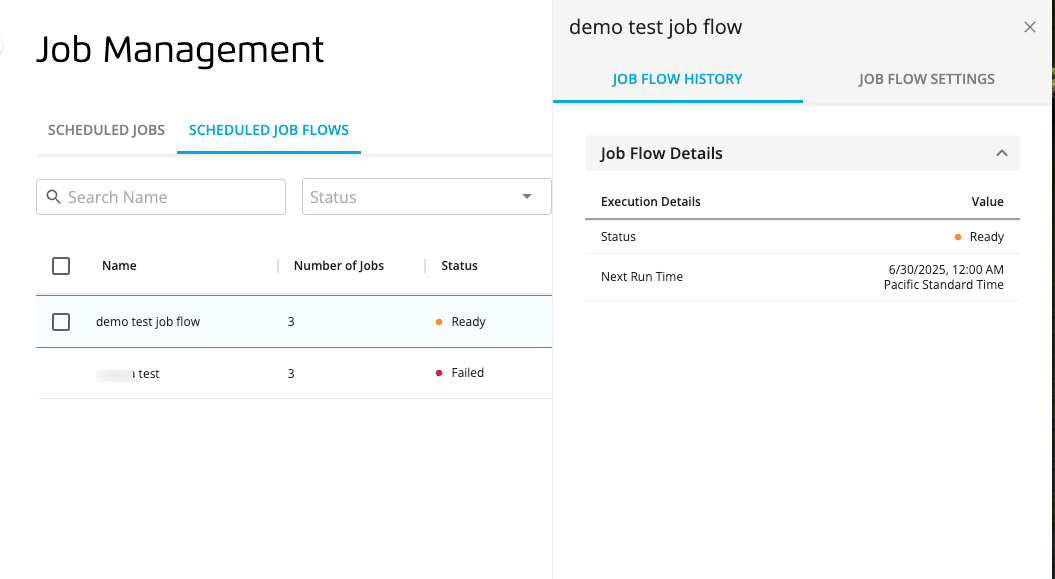Screen dimensions: 1055x579
Task: Open the job flow row ending in 'test'
Action: [128, 374]
